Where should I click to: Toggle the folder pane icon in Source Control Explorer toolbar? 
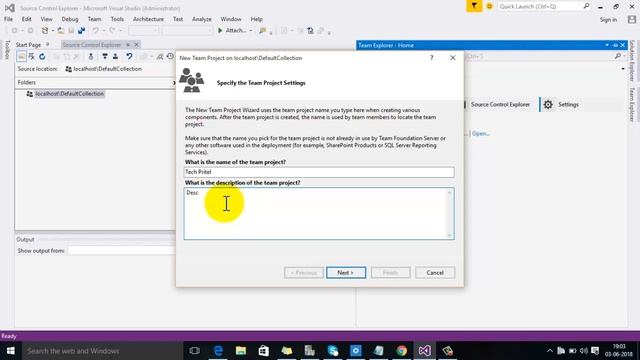22,57
